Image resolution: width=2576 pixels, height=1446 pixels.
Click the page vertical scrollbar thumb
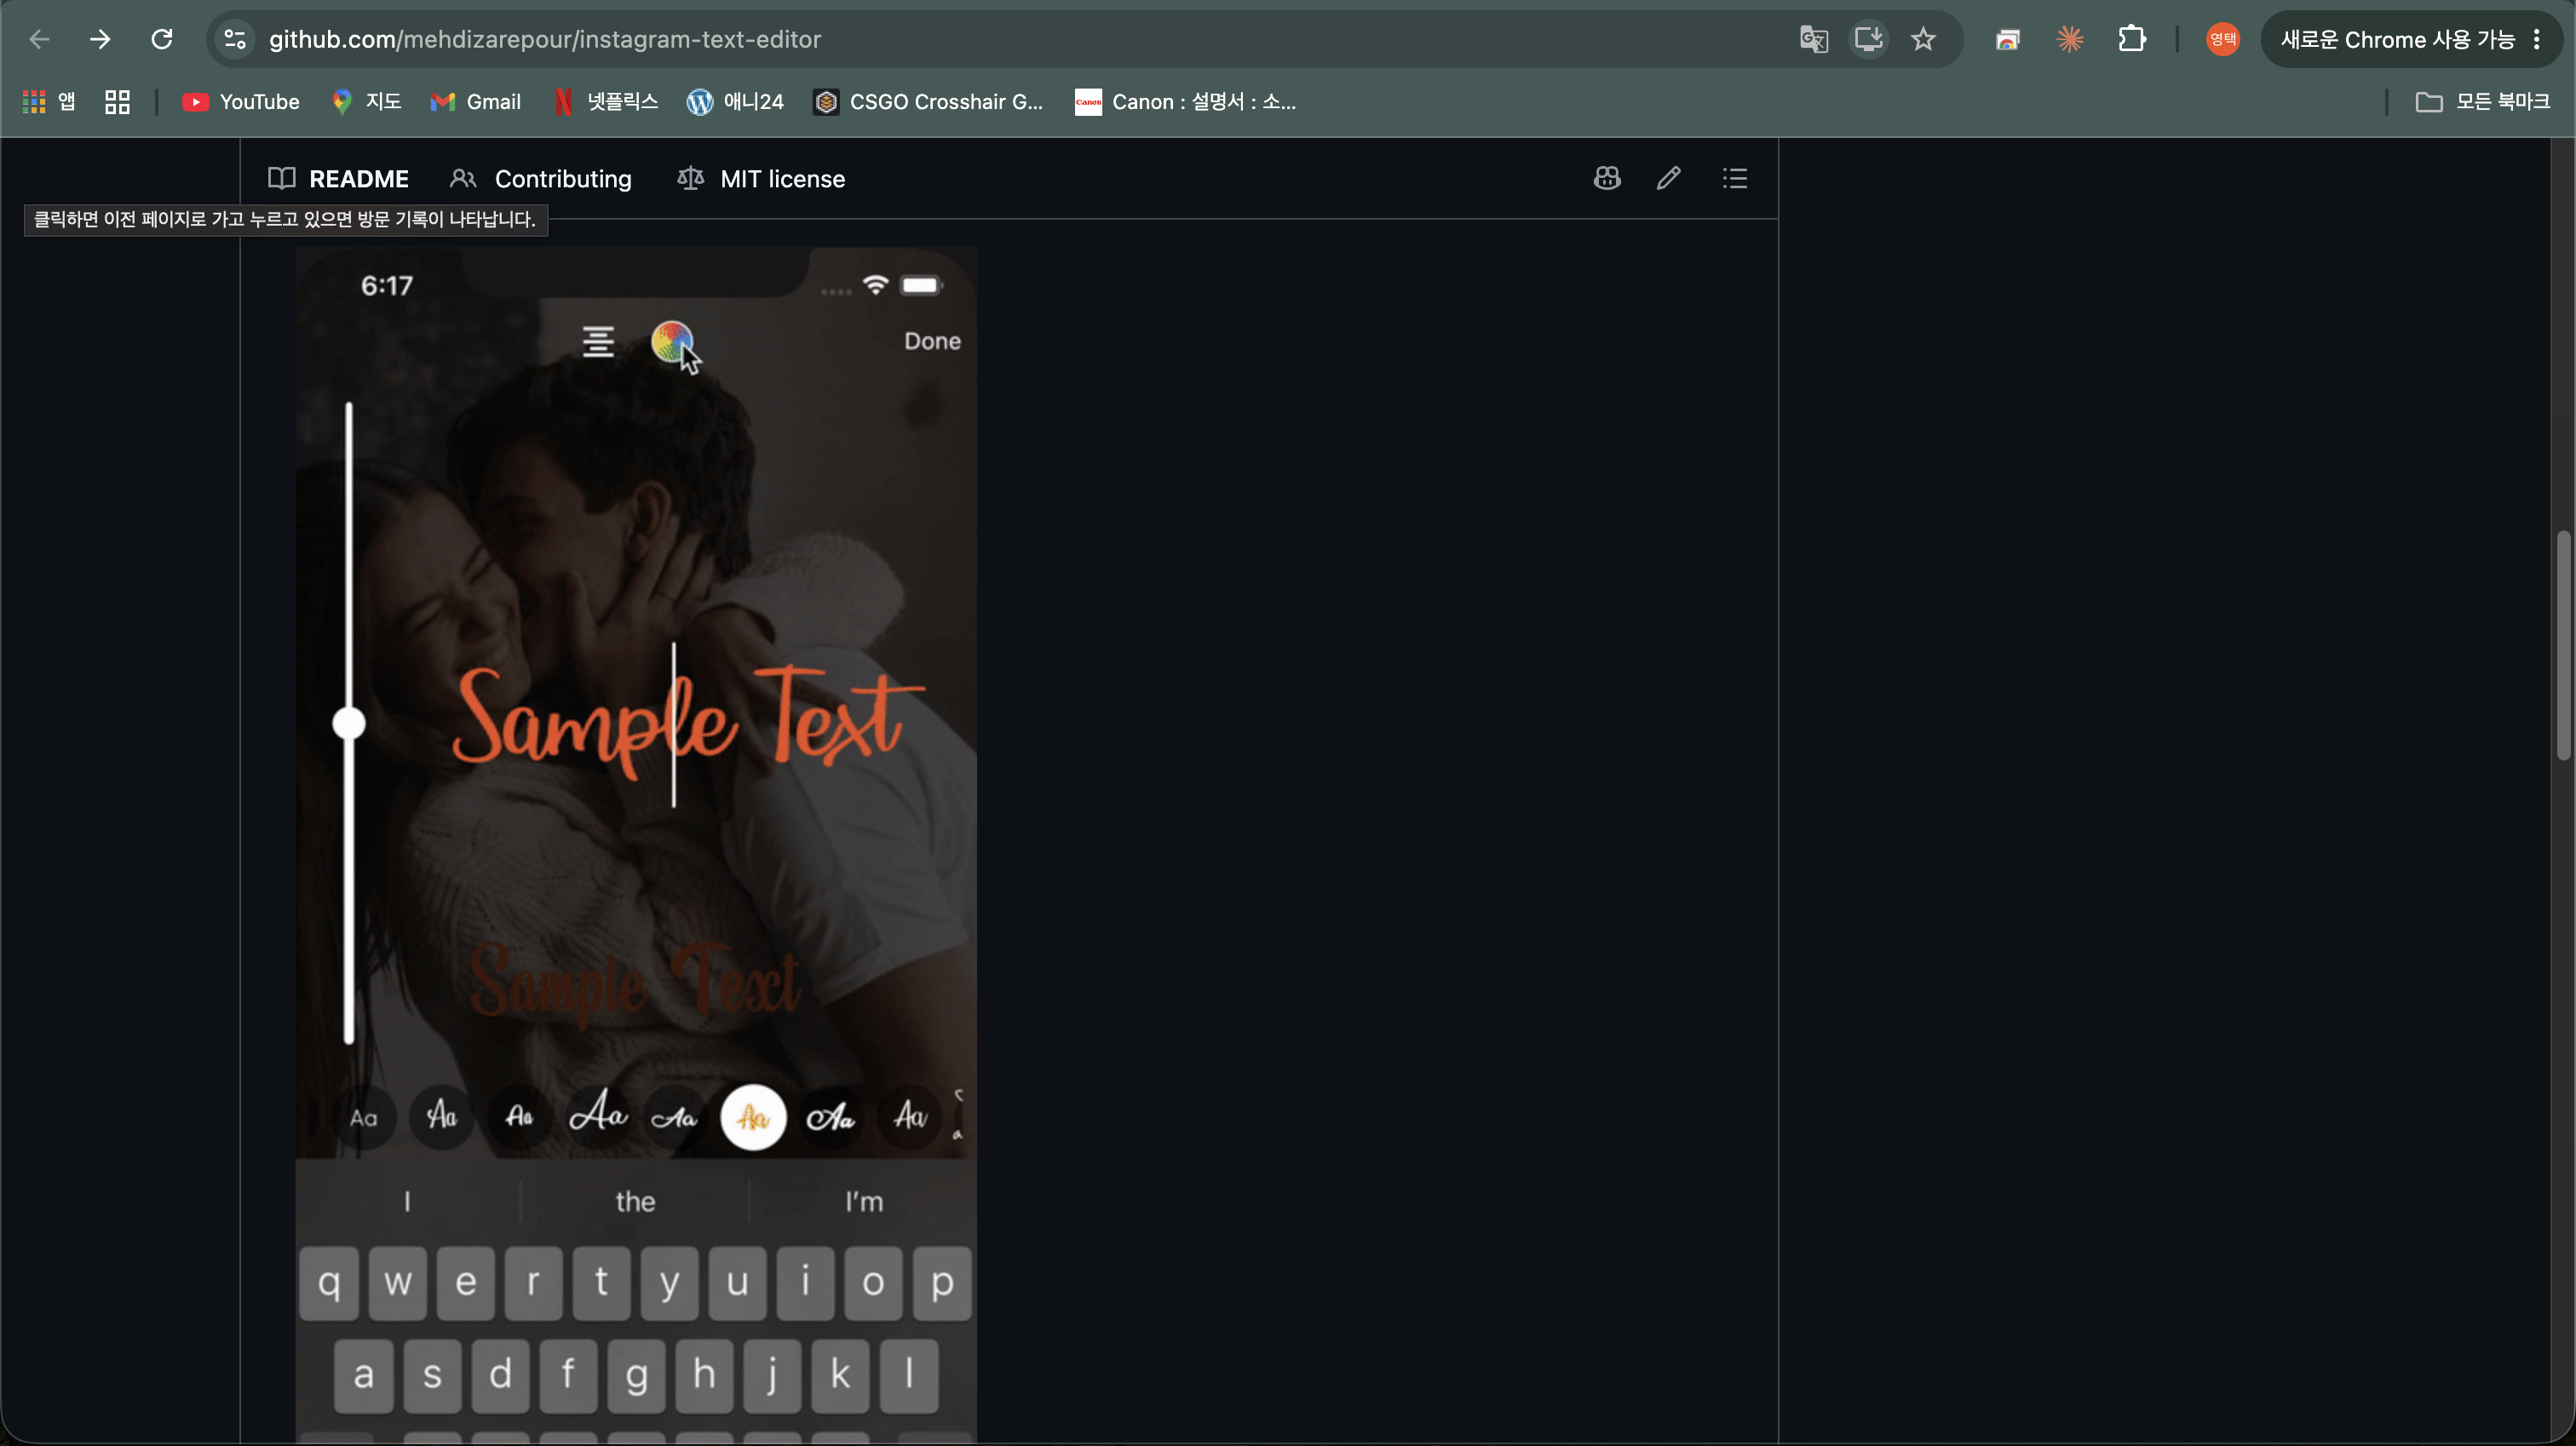click(x=2563, y=646)
